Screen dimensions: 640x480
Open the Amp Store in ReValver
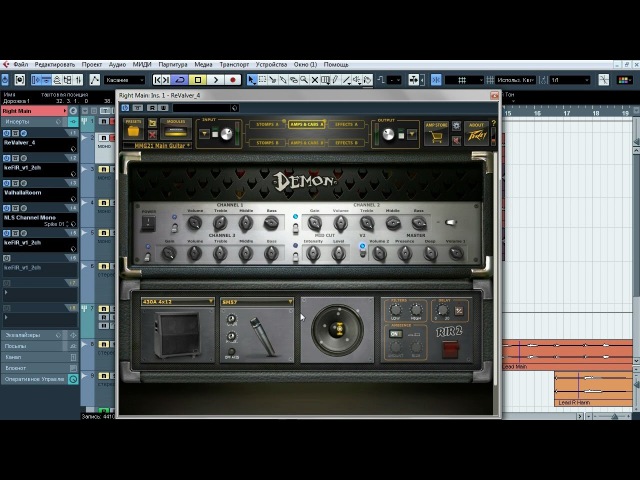click(x=436, y=131)
